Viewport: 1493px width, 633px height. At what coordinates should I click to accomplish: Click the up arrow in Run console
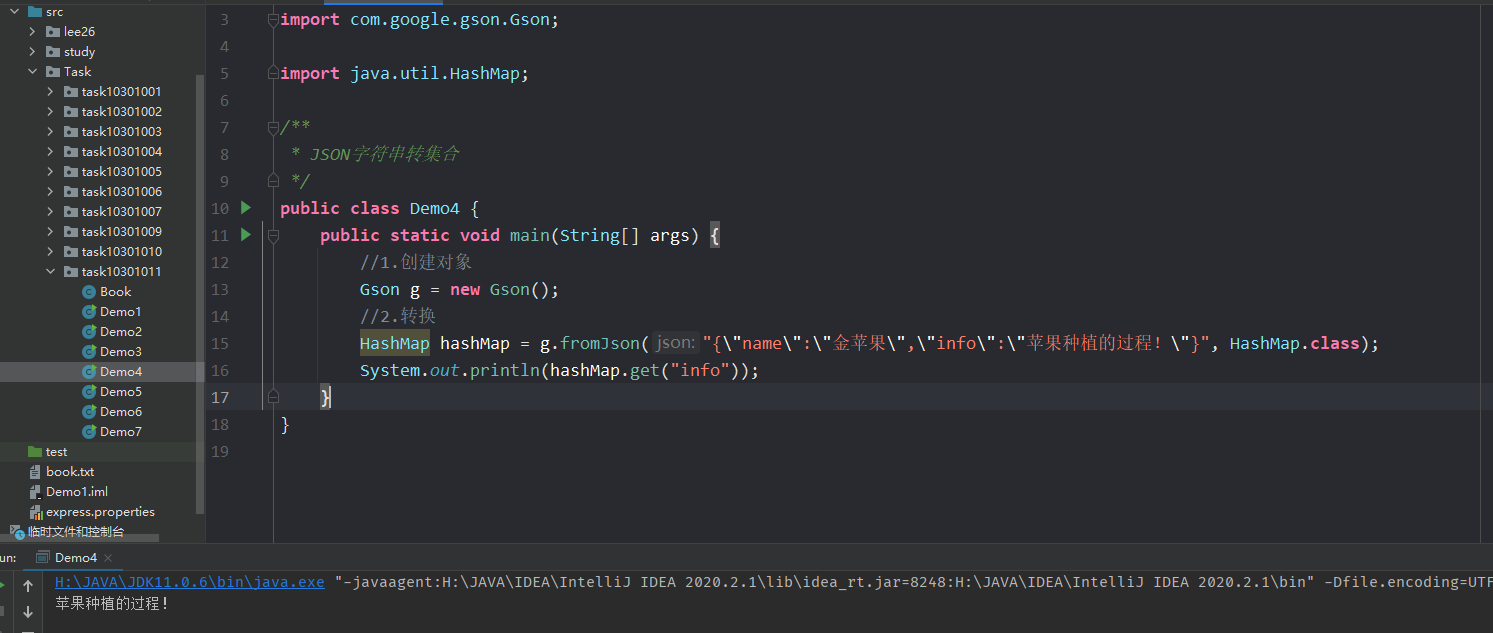pyautogui.click(x=28, y=586)
